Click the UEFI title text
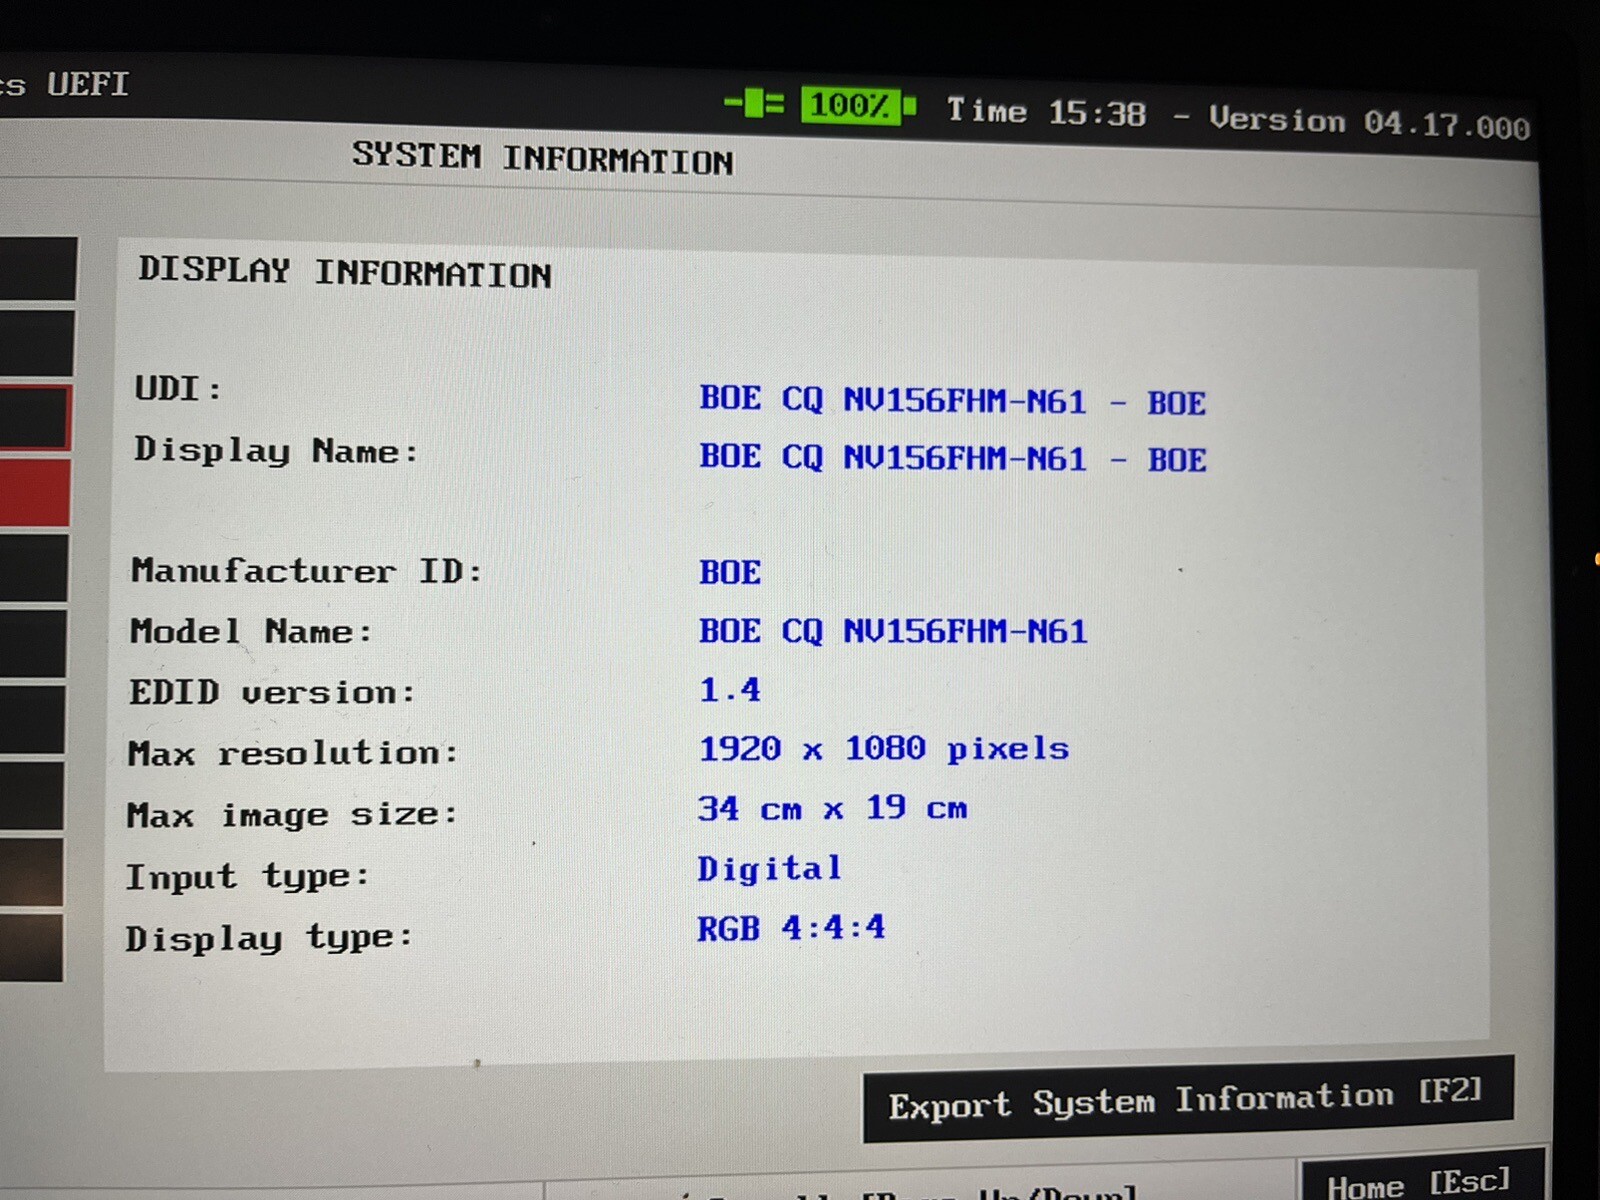This screenshot has height=1200, width=1600. click(x=88, y=84)
